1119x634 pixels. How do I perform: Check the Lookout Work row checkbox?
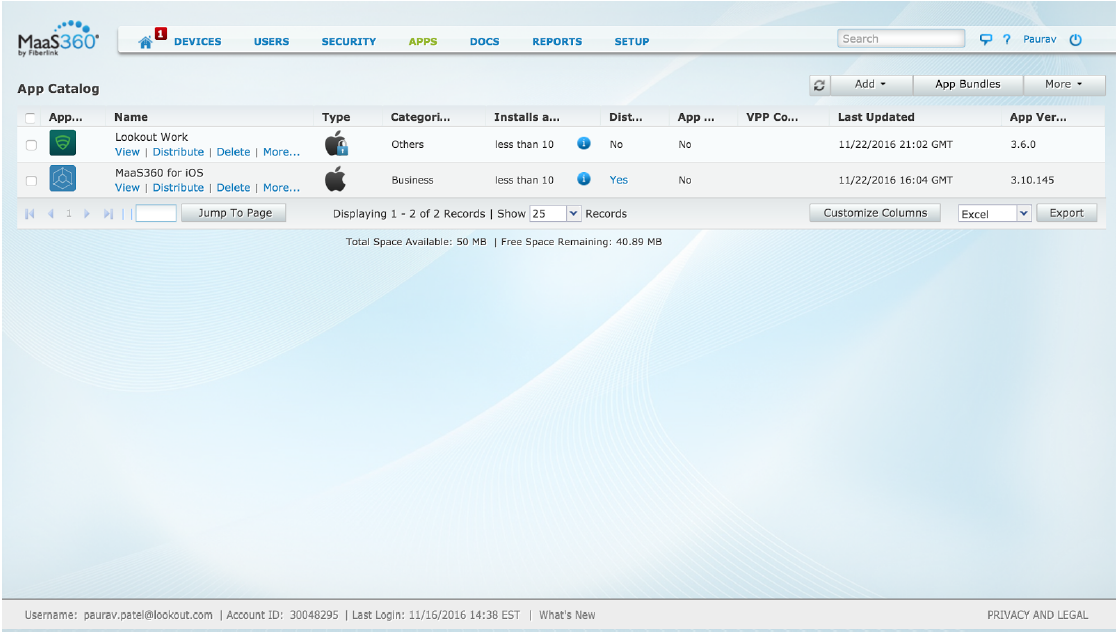tap(31, 145)
